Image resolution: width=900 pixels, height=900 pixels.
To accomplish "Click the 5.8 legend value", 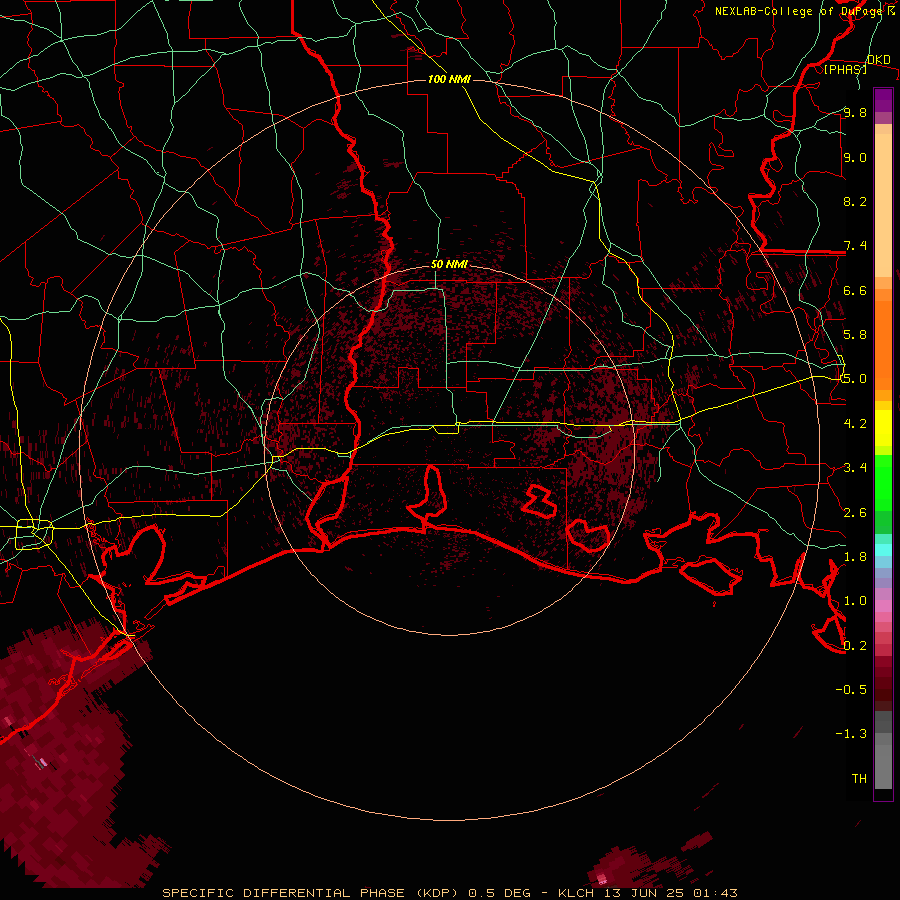I will [855, 335].
